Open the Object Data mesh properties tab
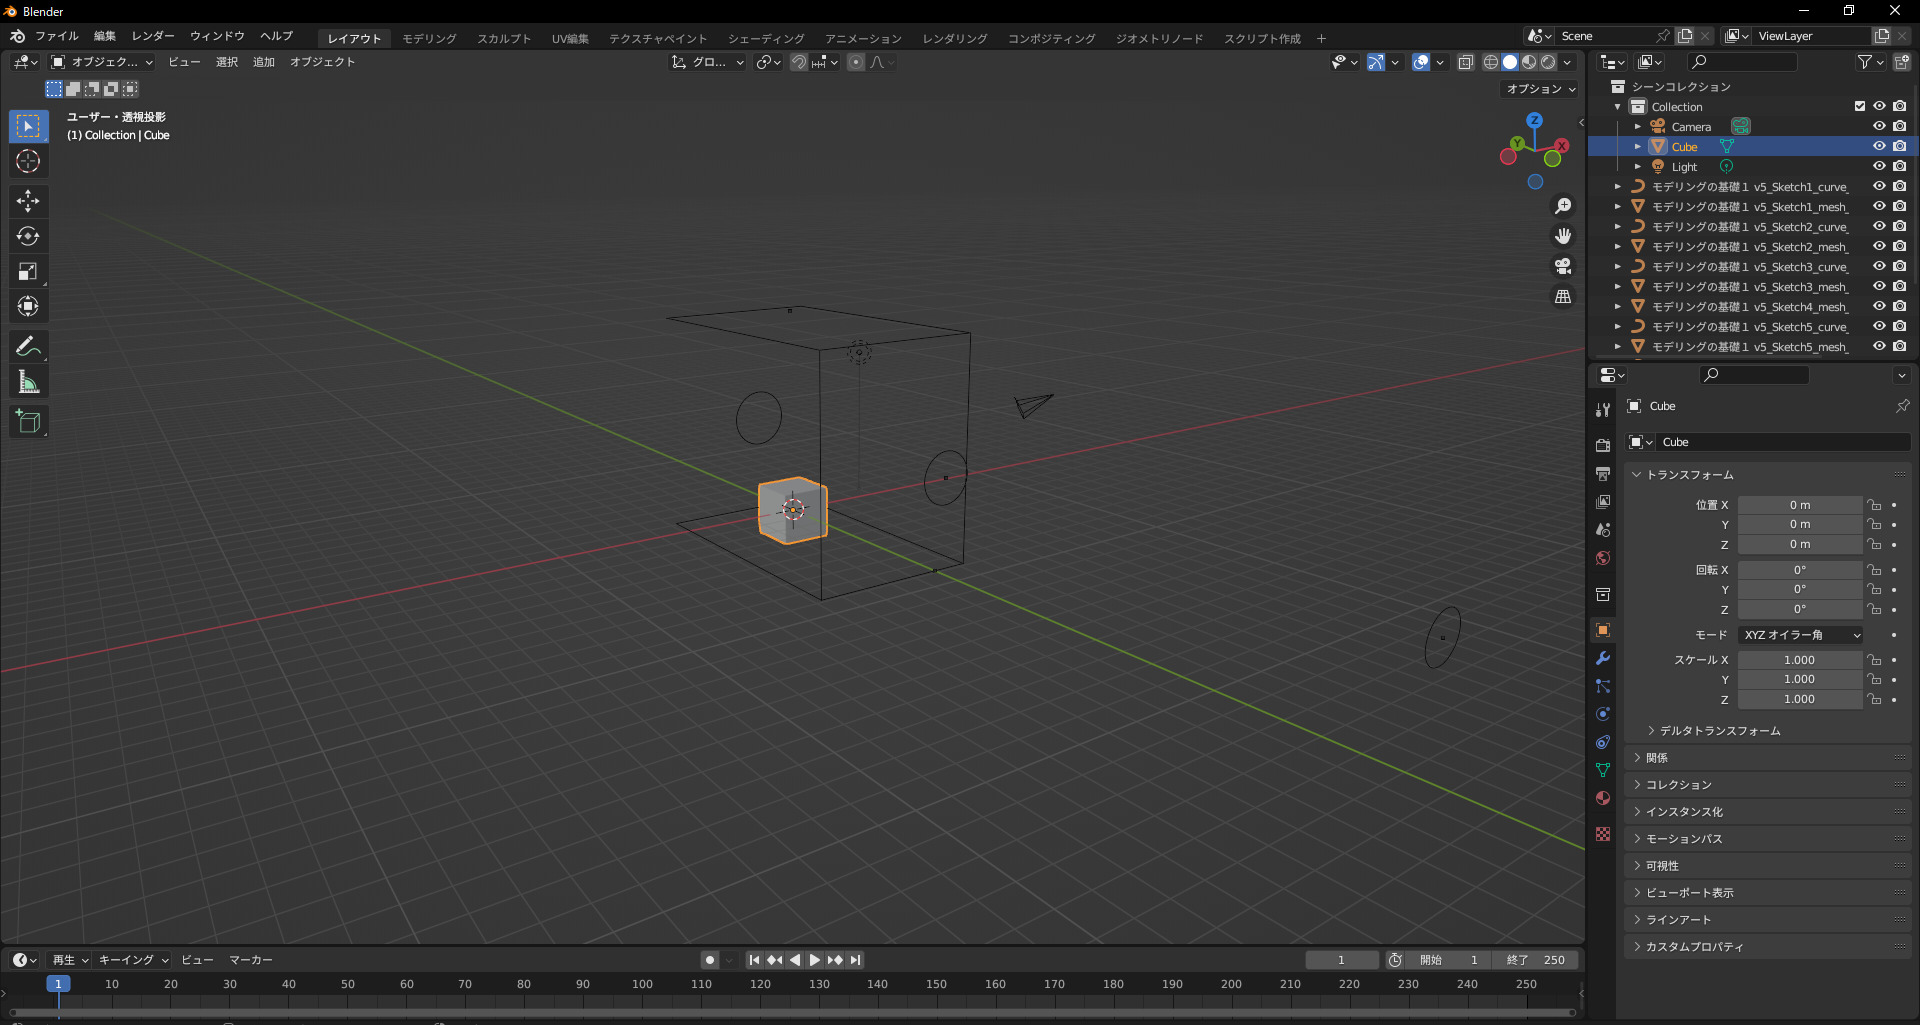Screen dimensions: 1920x1025 pos(1603,770)
